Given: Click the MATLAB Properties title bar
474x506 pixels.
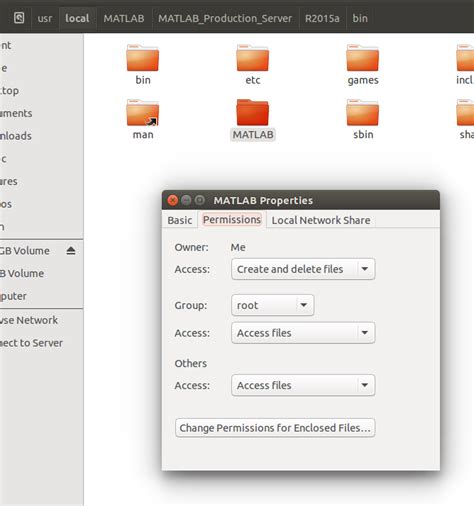Looking at the screenshot, I should [x=301, y=200].
